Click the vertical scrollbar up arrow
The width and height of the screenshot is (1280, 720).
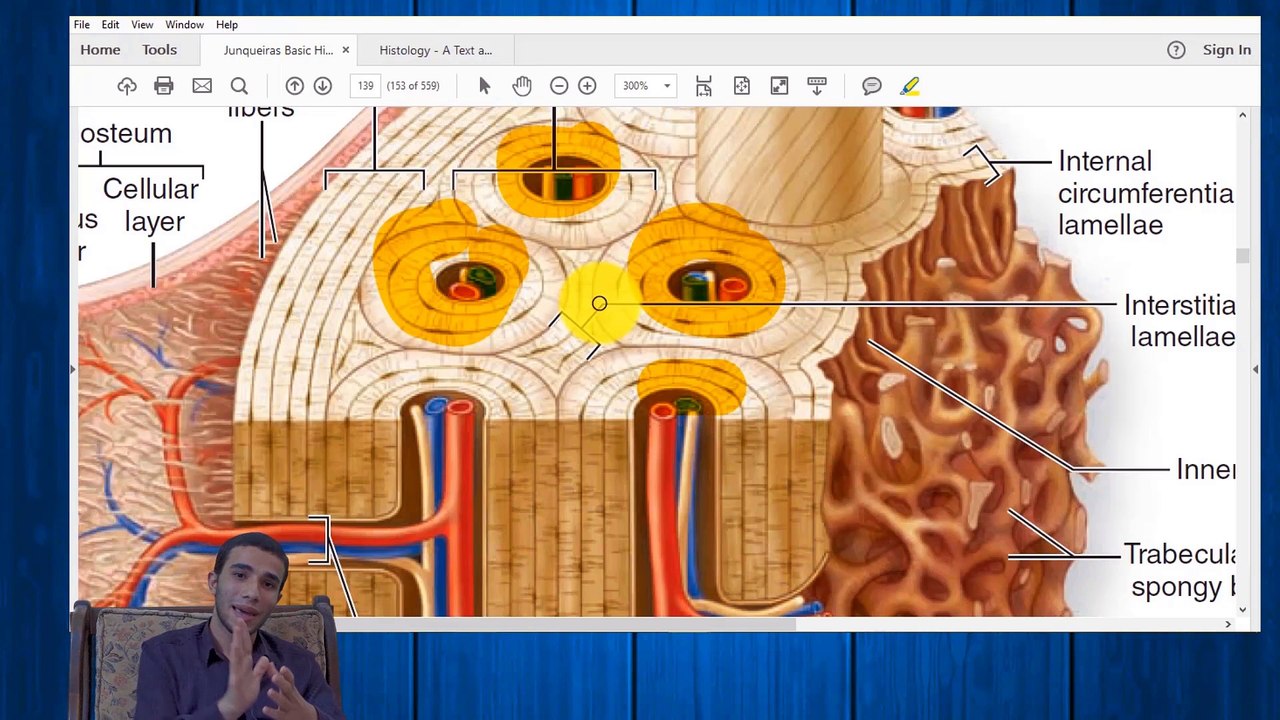point(1243,116)
